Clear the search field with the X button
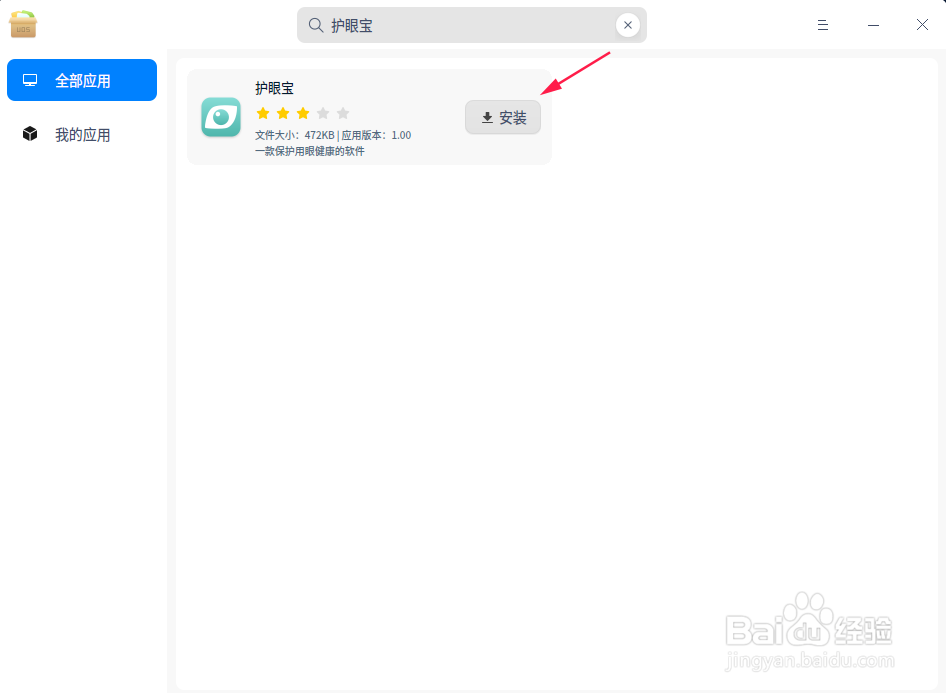The width and height of the screenshot is (946, 693). point(628,24)
